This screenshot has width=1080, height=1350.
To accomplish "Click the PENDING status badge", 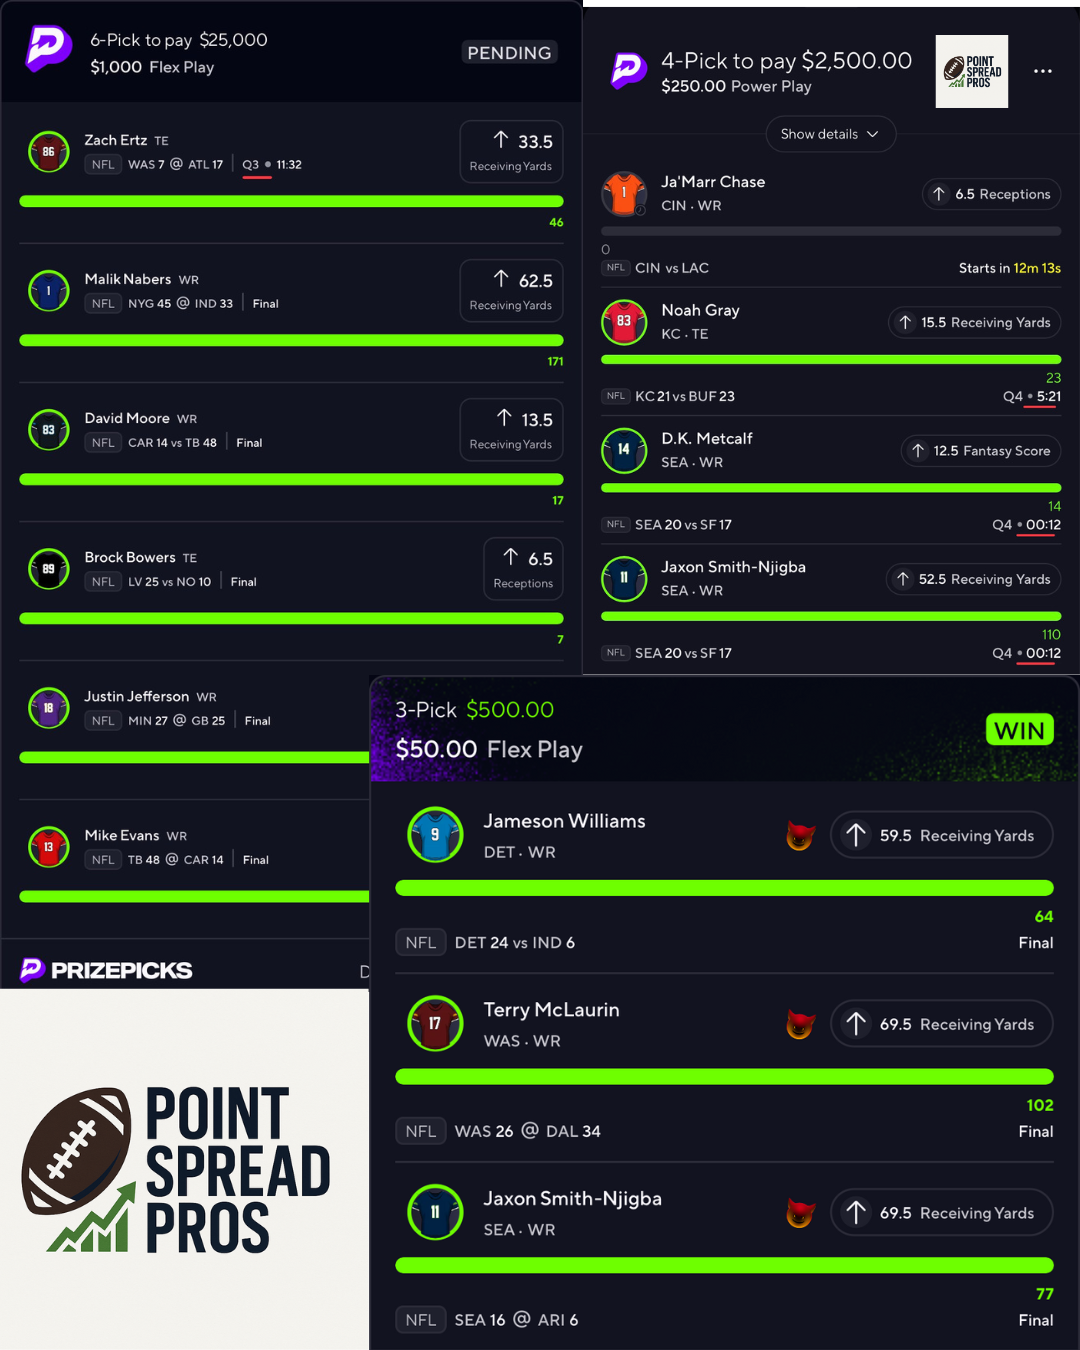I will pos(509,53).
